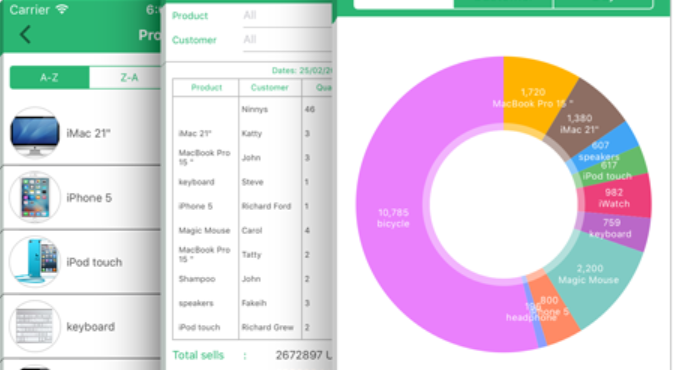
Task: Tap the iPod touch product image
Action: pos(35,262)
